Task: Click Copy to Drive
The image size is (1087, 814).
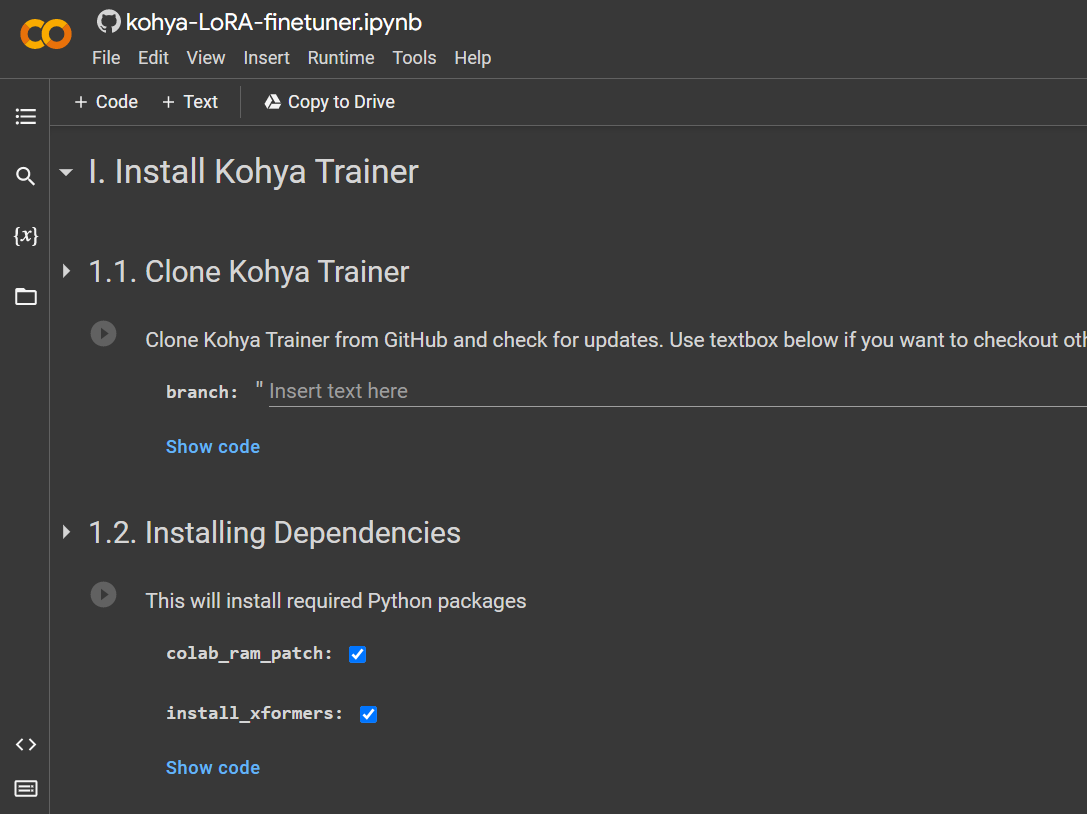Action: pyautogui.click(x=328, y=101)
